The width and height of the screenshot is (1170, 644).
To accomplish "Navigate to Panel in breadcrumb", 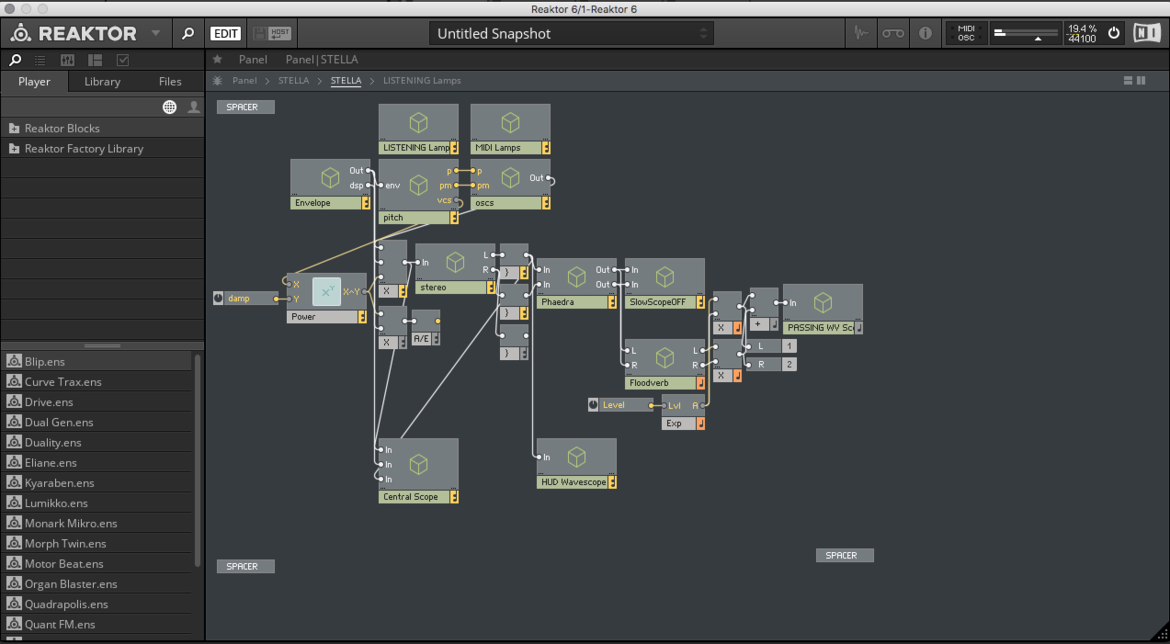I will click(245, 81).
